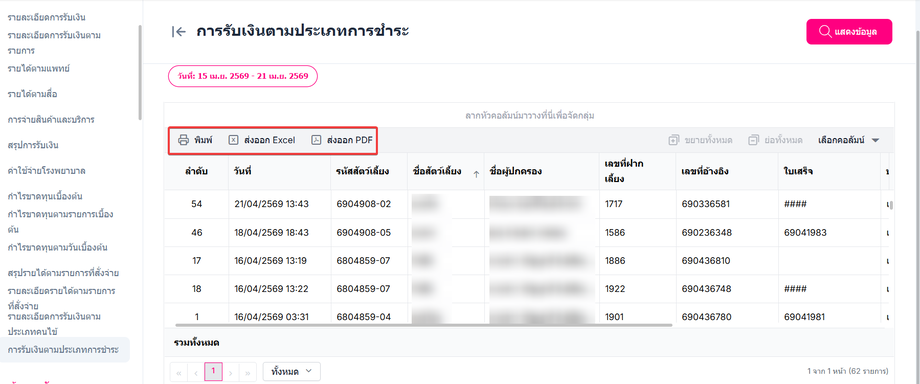Sort by the ลำดับ column header
Viewport: 920px width, 384px height.
tap(197, 171)
